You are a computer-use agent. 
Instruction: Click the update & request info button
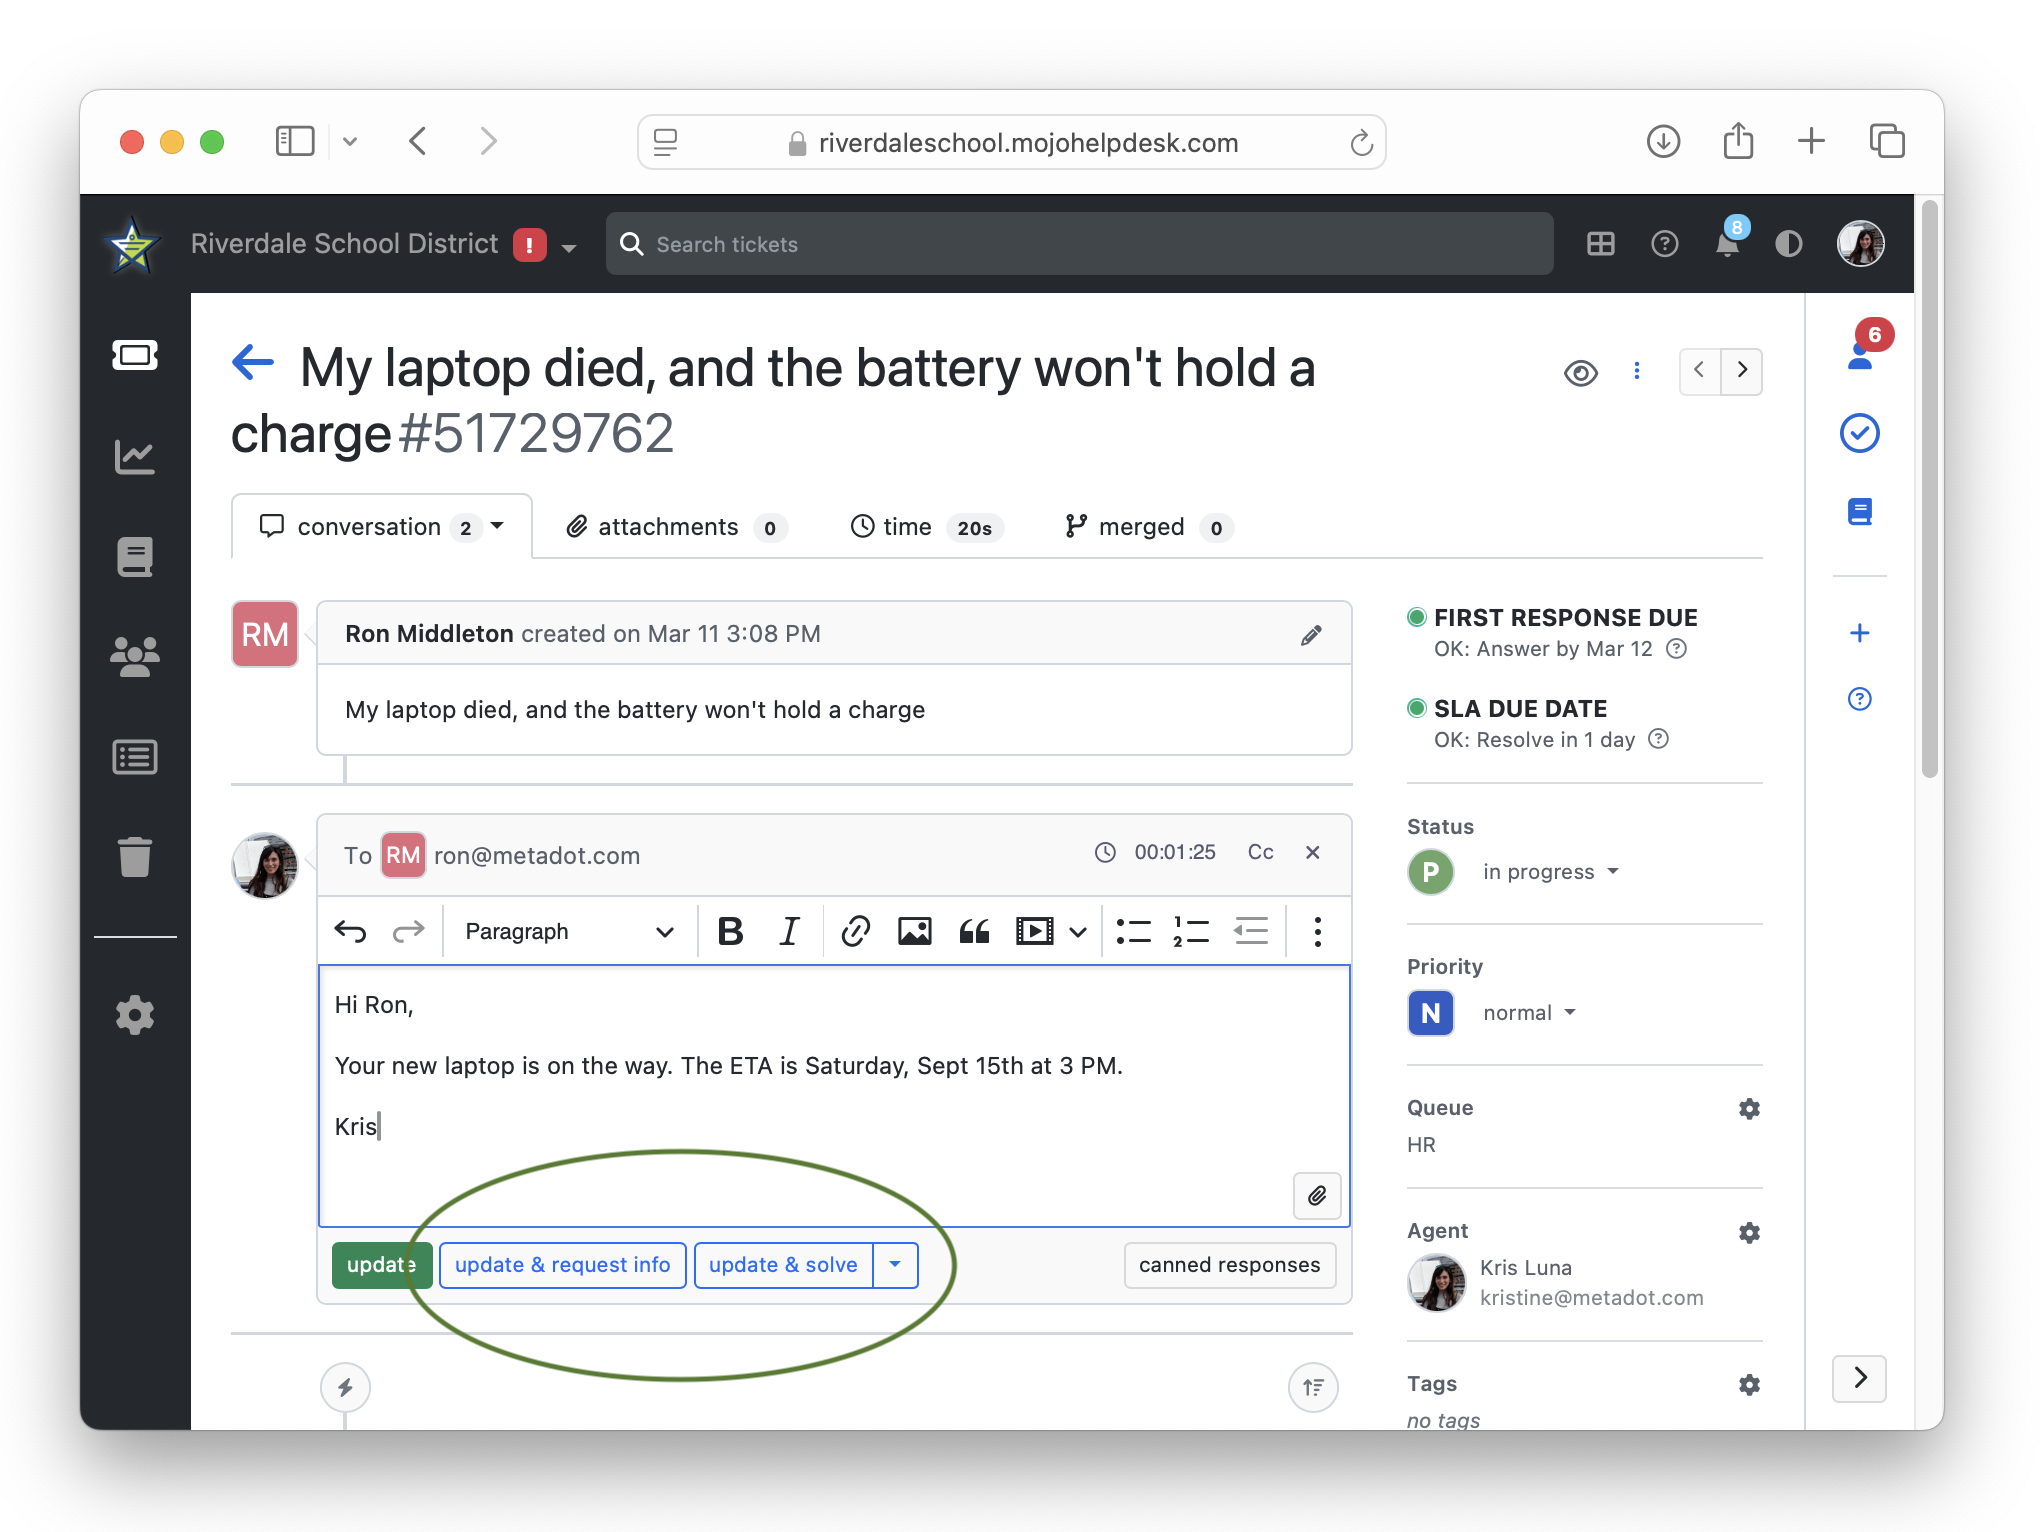[x=562, y=1265]
